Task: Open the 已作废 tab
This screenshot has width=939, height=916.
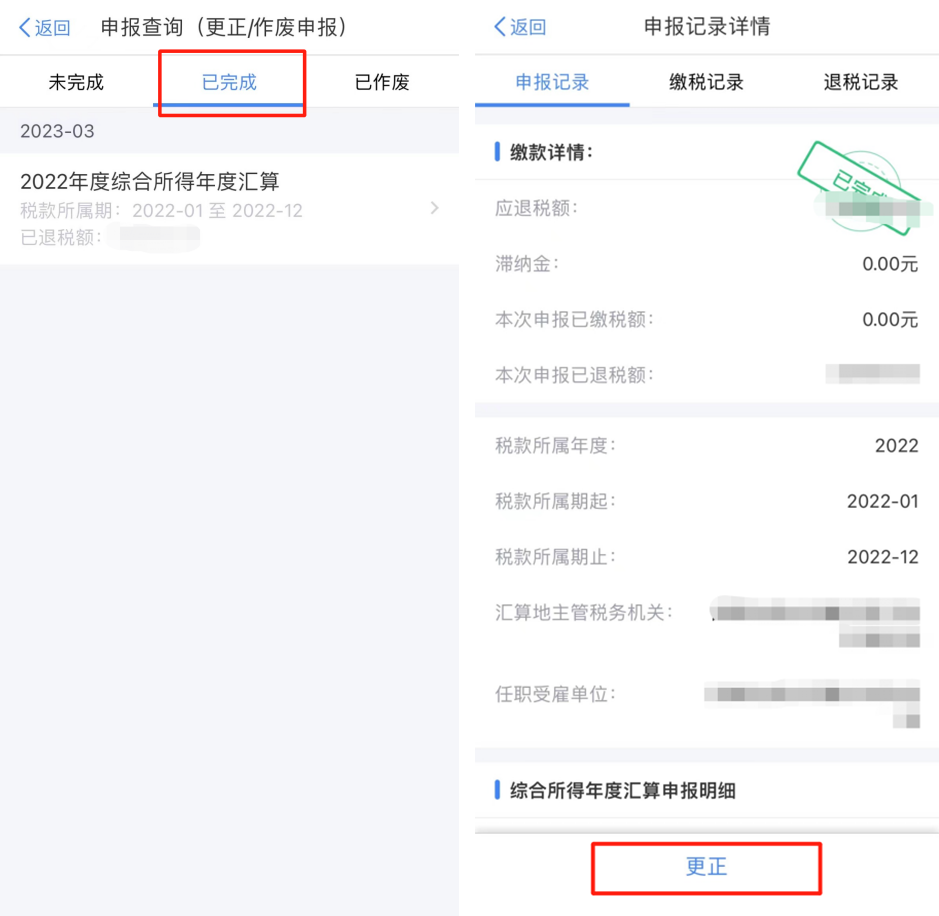Action: (382, 82)
